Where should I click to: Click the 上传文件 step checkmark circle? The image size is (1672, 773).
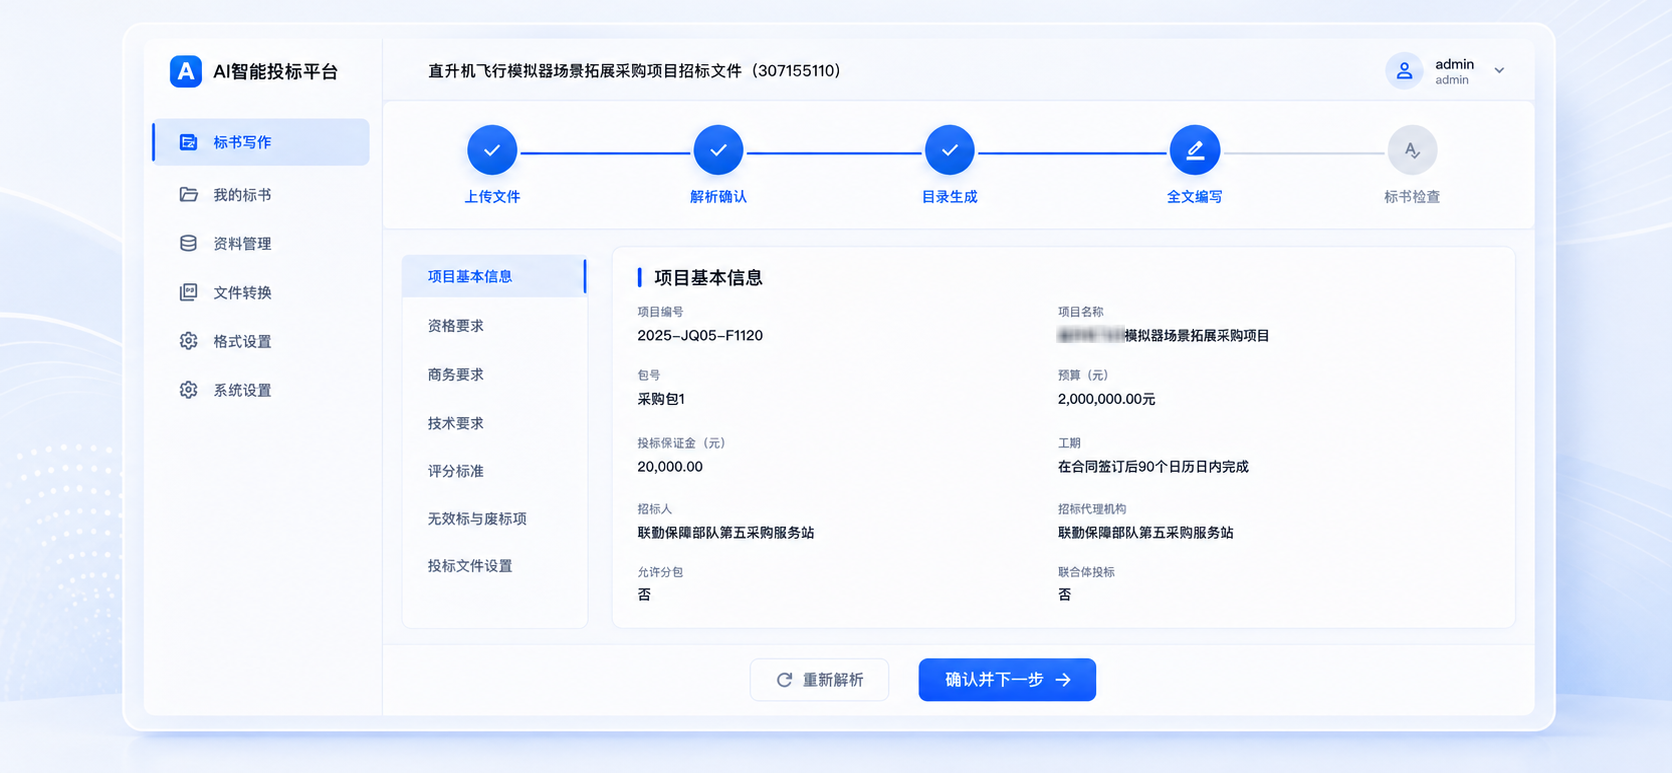(492, 150)
